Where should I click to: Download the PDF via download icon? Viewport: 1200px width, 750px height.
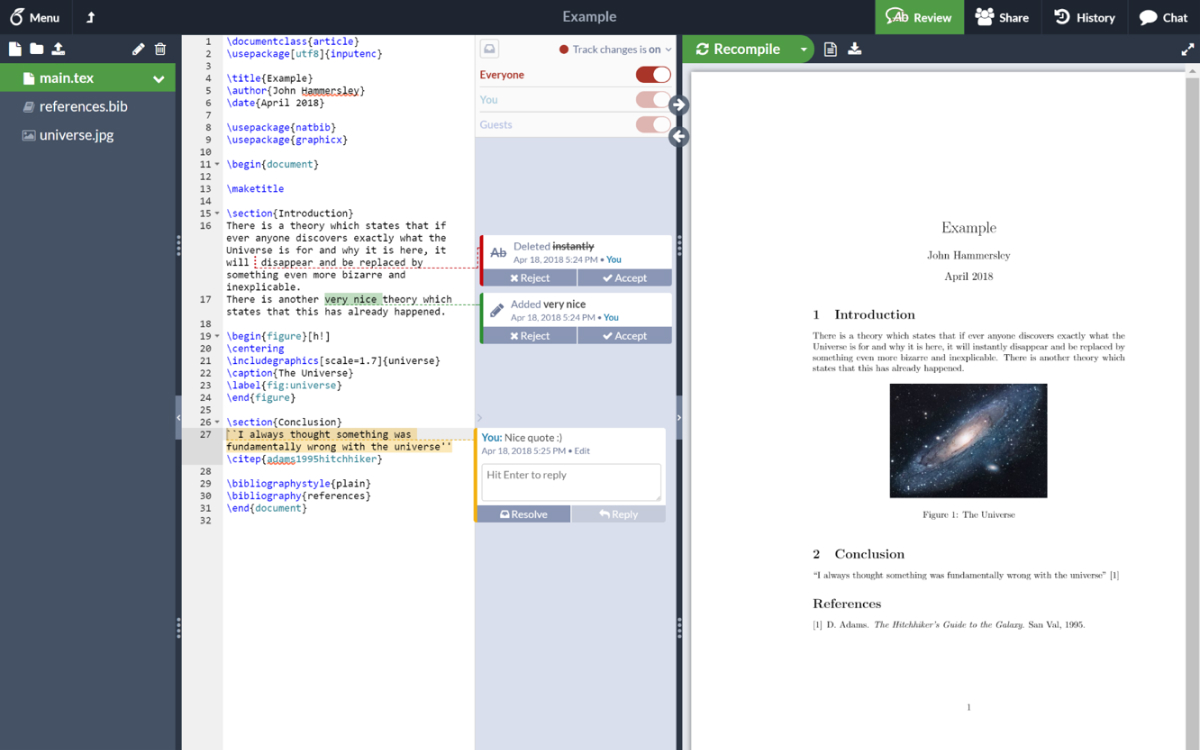(x=855, y=49)
